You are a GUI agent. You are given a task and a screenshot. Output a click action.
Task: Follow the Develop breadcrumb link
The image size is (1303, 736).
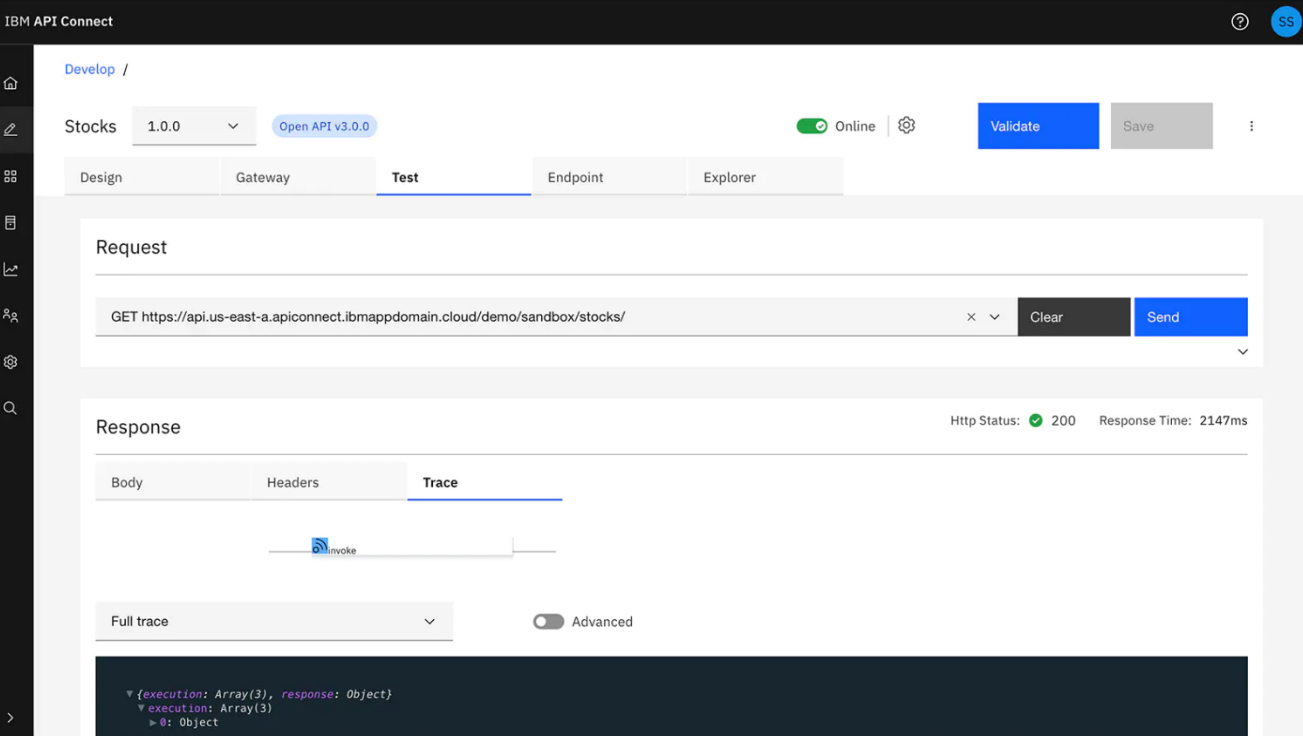(90, 69)
